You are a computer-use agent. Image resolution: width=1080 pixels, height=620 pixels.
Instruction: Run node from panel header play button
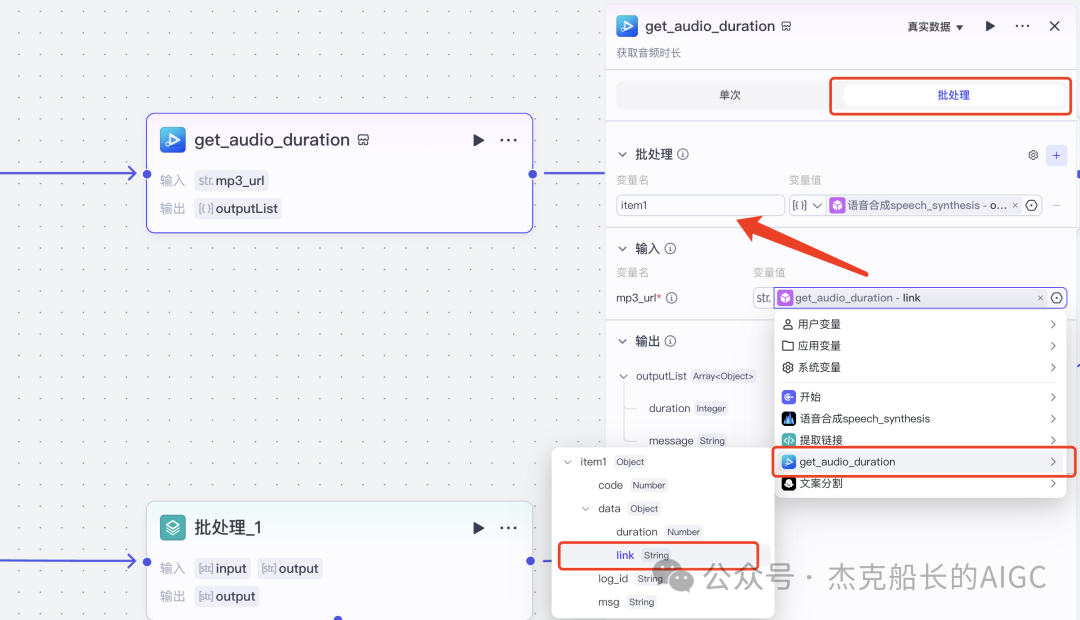tap(990, 26)
